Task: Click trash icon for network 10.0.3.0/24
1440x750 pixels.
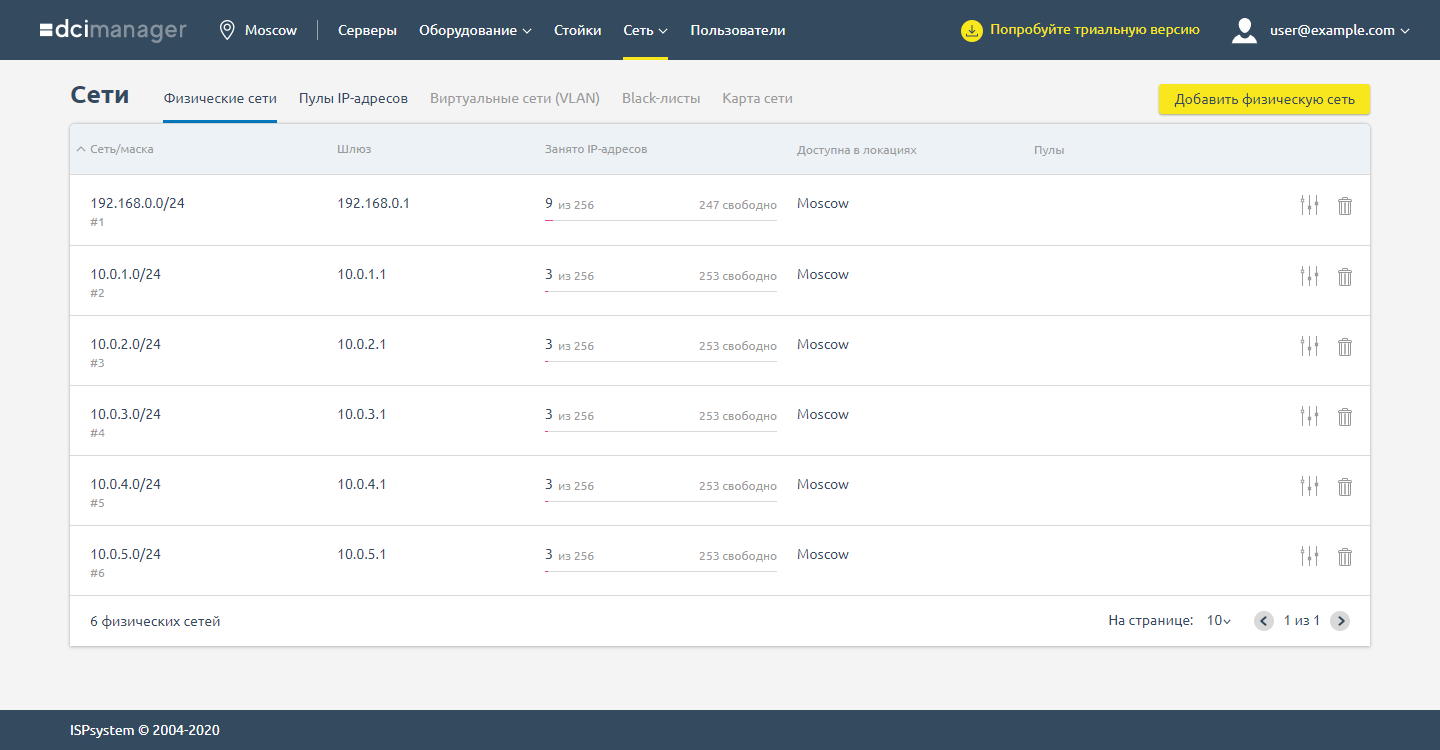Action: [1345, 416]
